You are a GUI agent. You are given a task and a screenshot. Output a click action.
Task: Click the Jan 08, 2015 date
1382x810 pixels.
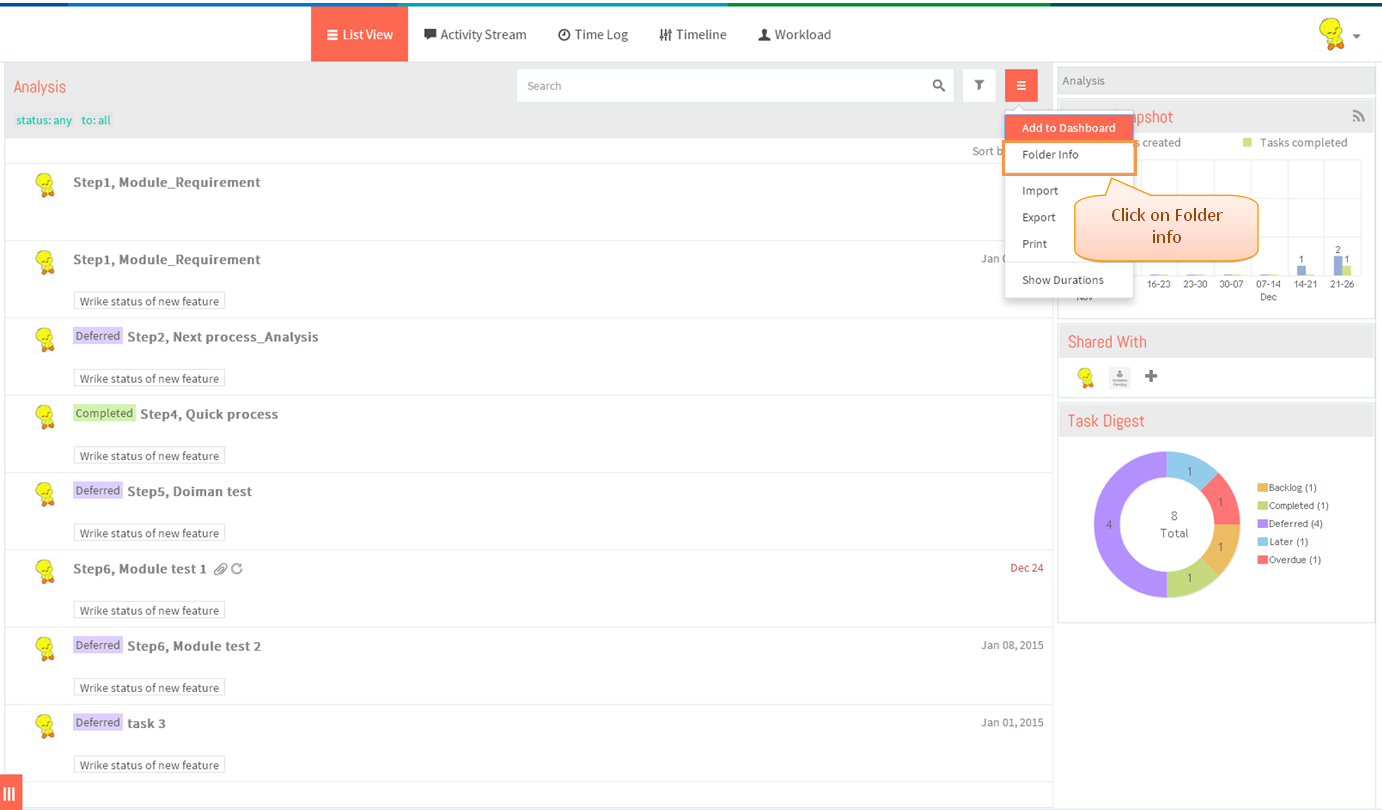(x=1012, y=645)
